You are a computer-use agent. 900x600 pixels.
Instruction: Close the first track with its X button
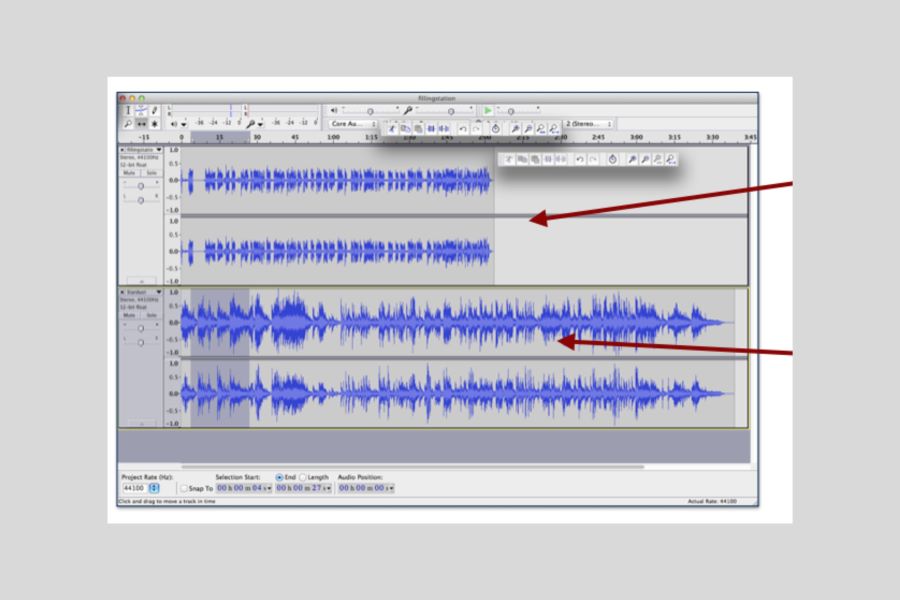tap(122, 150)
